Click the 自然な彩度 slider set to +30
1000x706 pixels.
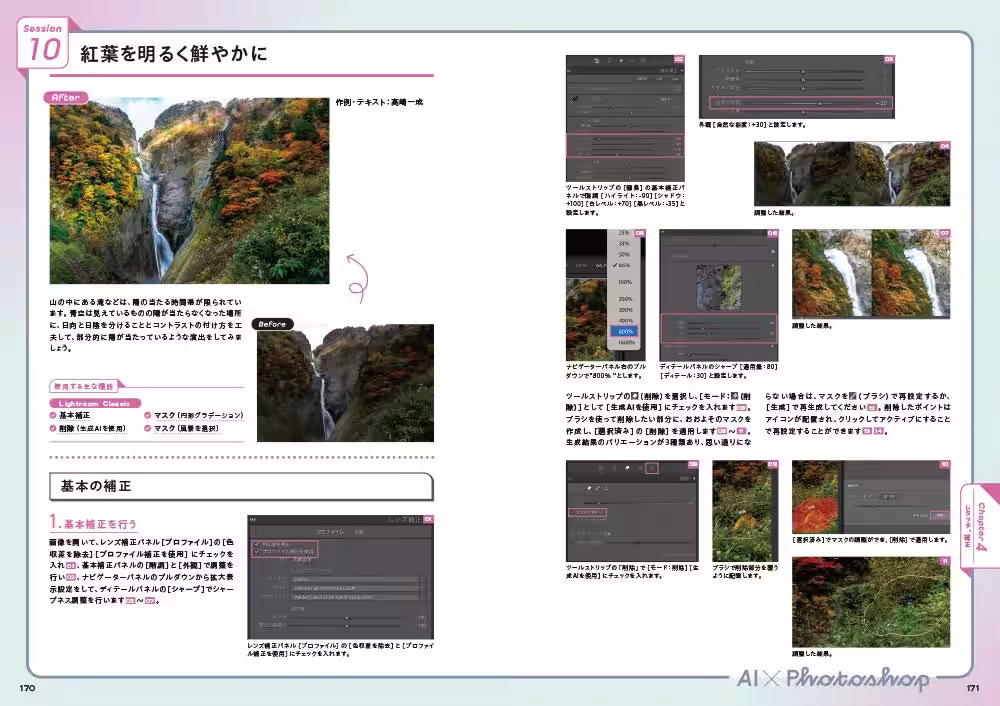[x=820, y=102]
